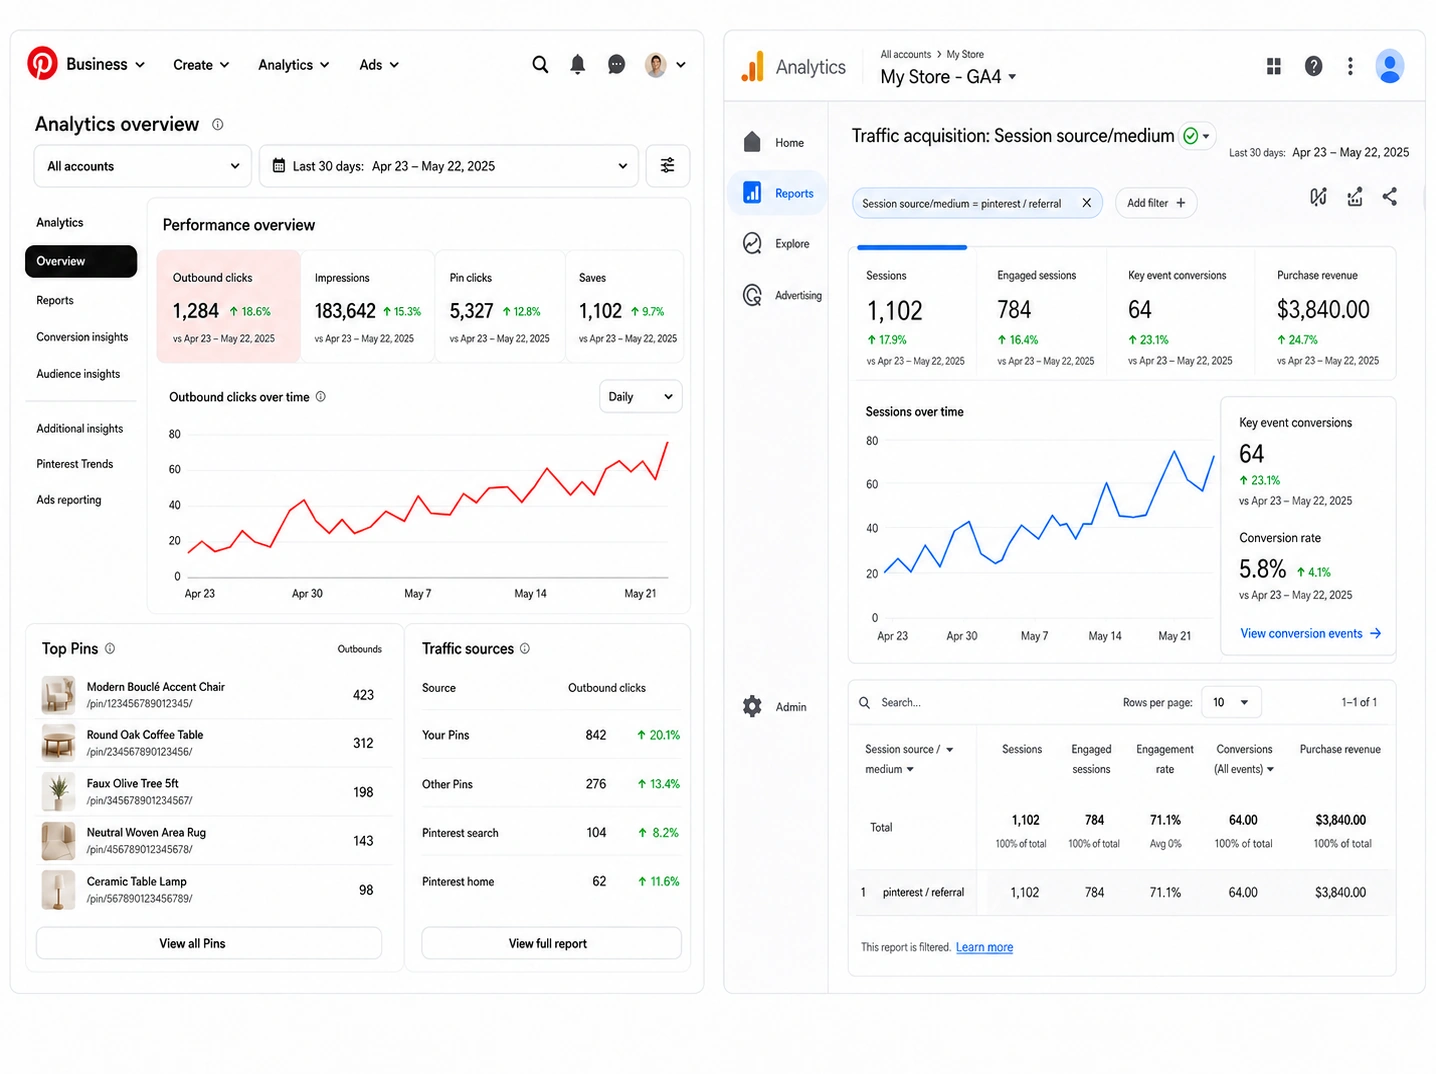This screenshot has height=1074, width=1436.
Task: Open Session source / medium dimension dropdown
Action: (x=909, y=759)
